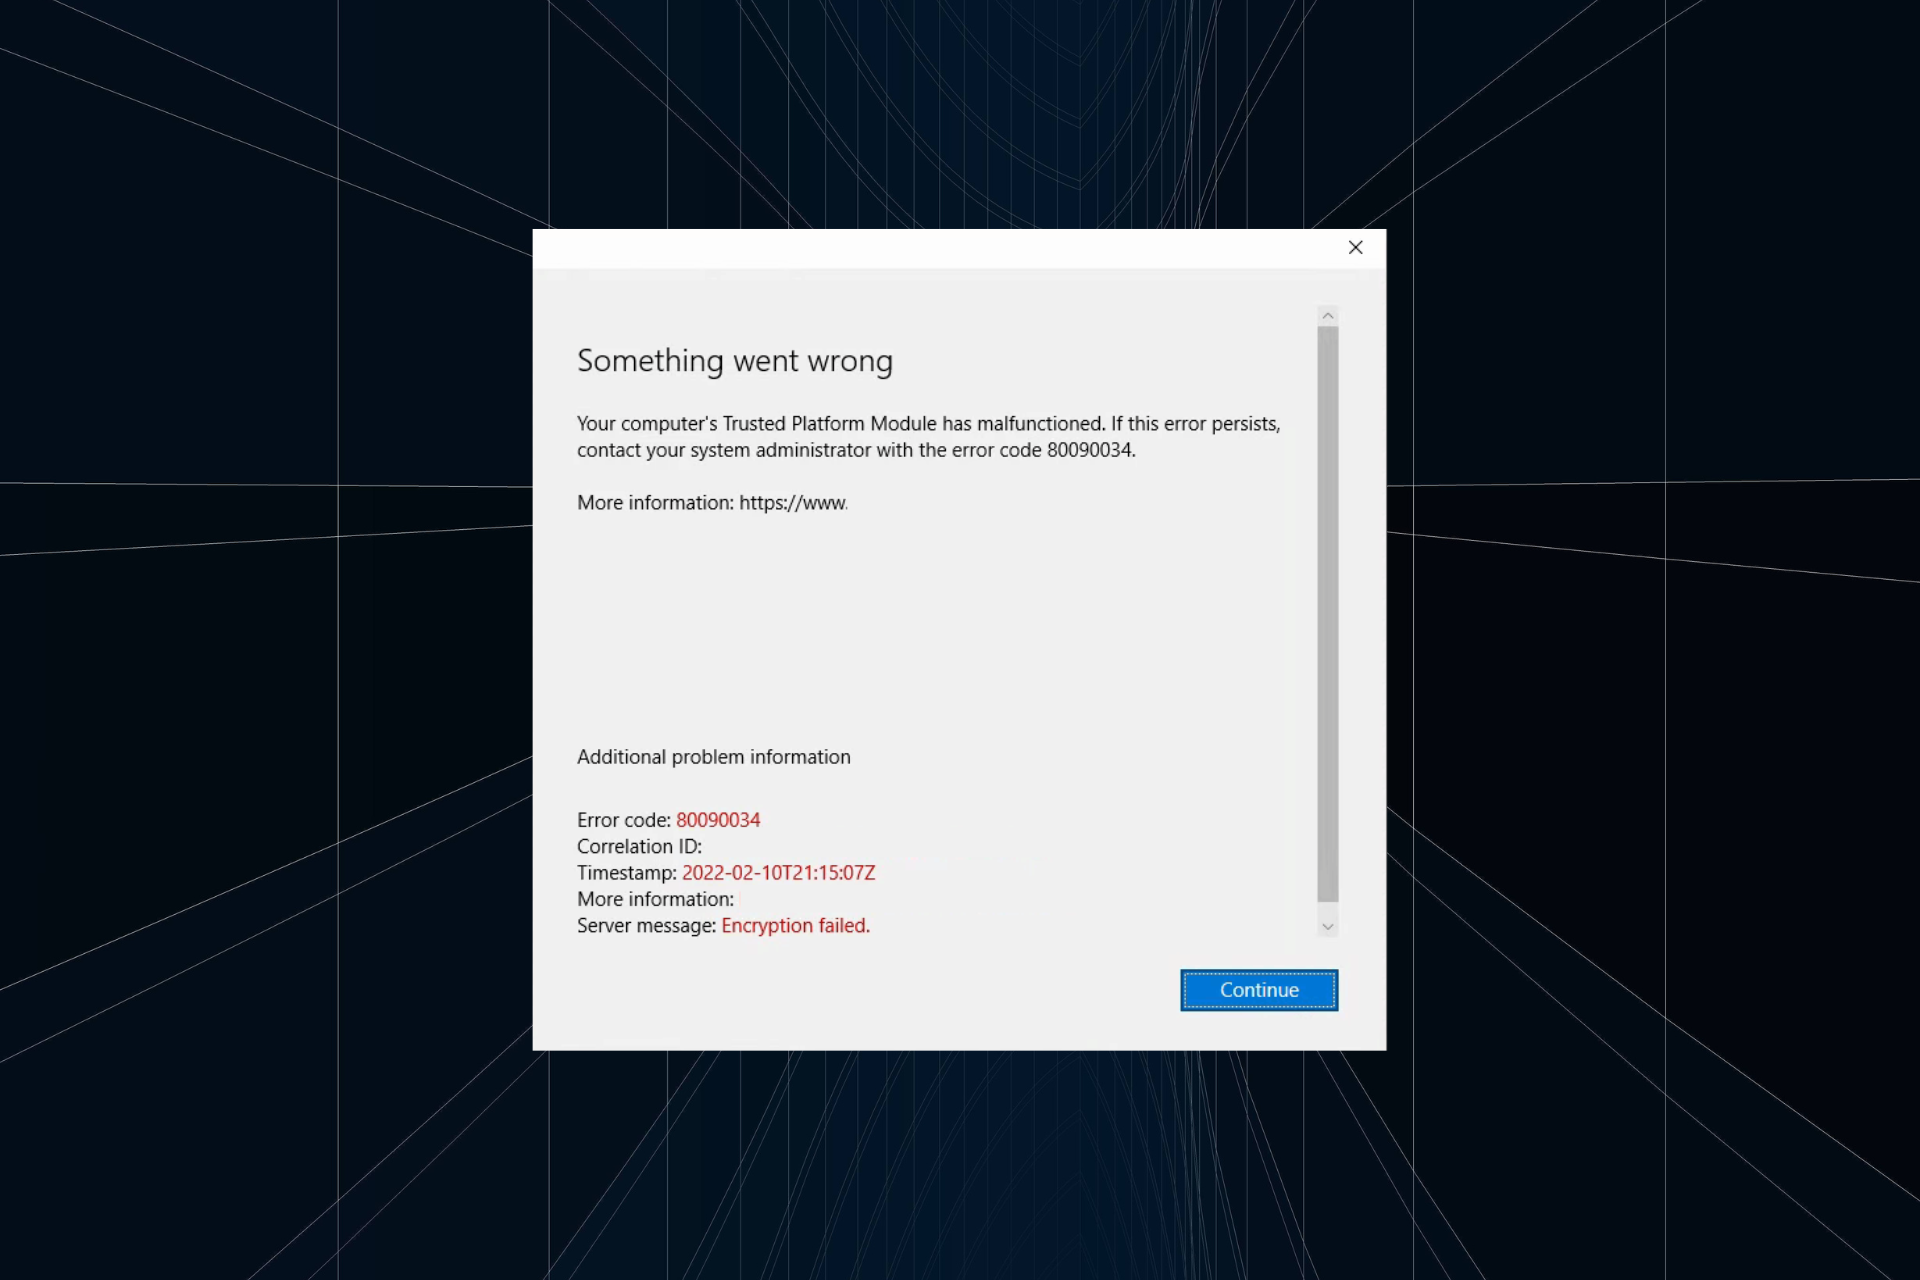The width and height of the screenshot is (1920, 1280).
Task: Click the https://www. more information link
Action: point(793,503)
